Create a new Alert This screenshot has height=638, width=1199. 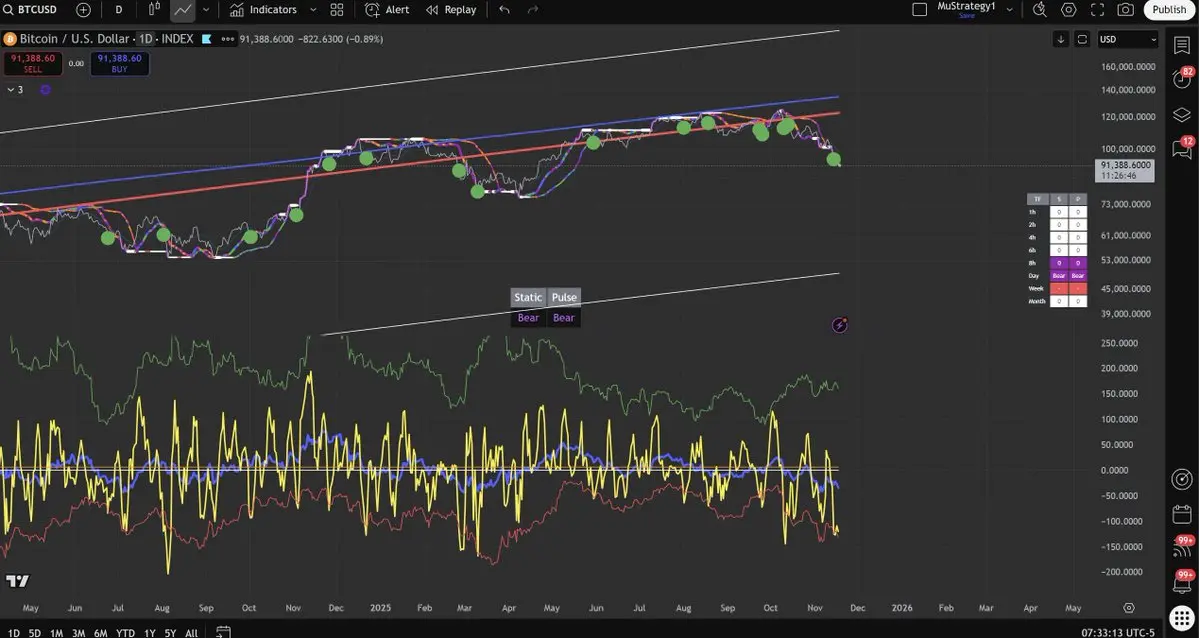387,10
